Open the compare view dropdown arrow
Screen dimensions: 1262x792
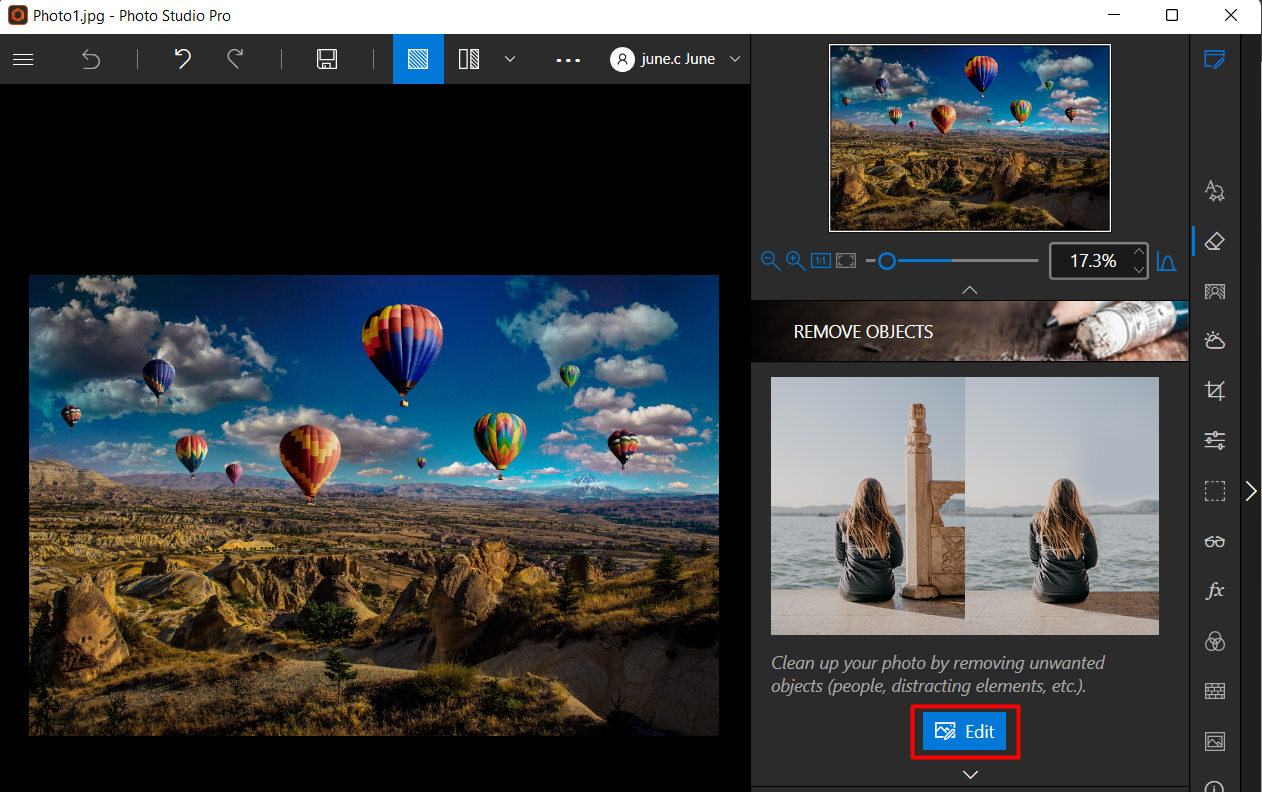pyautogui.click(x=510, y=59)
